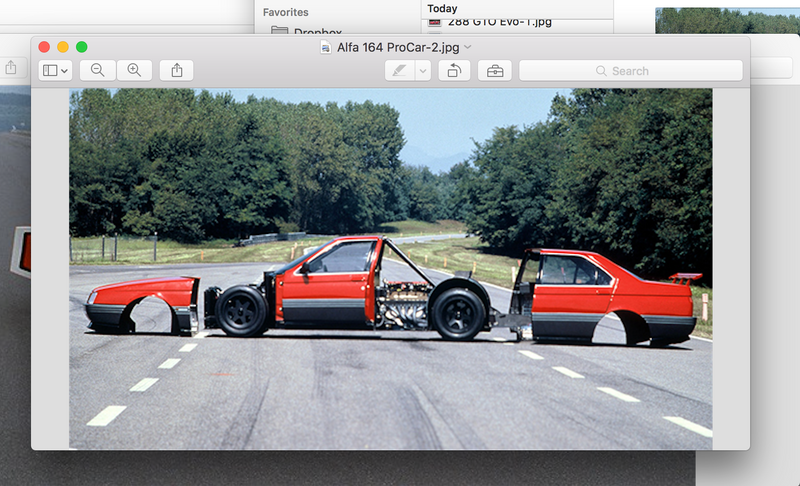This screenshot has height=486, width=800.
Task: Zoom in on the Alfa 164 image
Action: coord(134,70)
